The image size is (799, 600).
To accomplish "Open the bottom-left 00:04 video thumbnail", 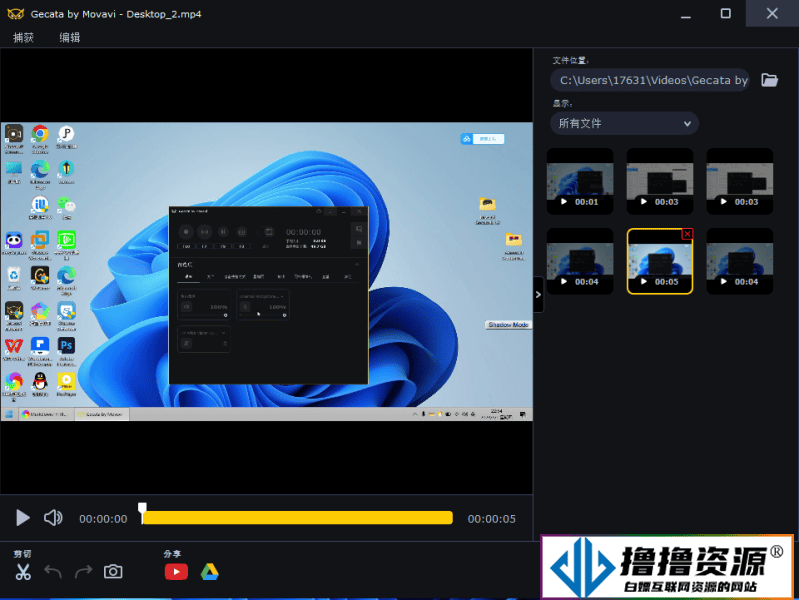I will (x=580, y=261).
